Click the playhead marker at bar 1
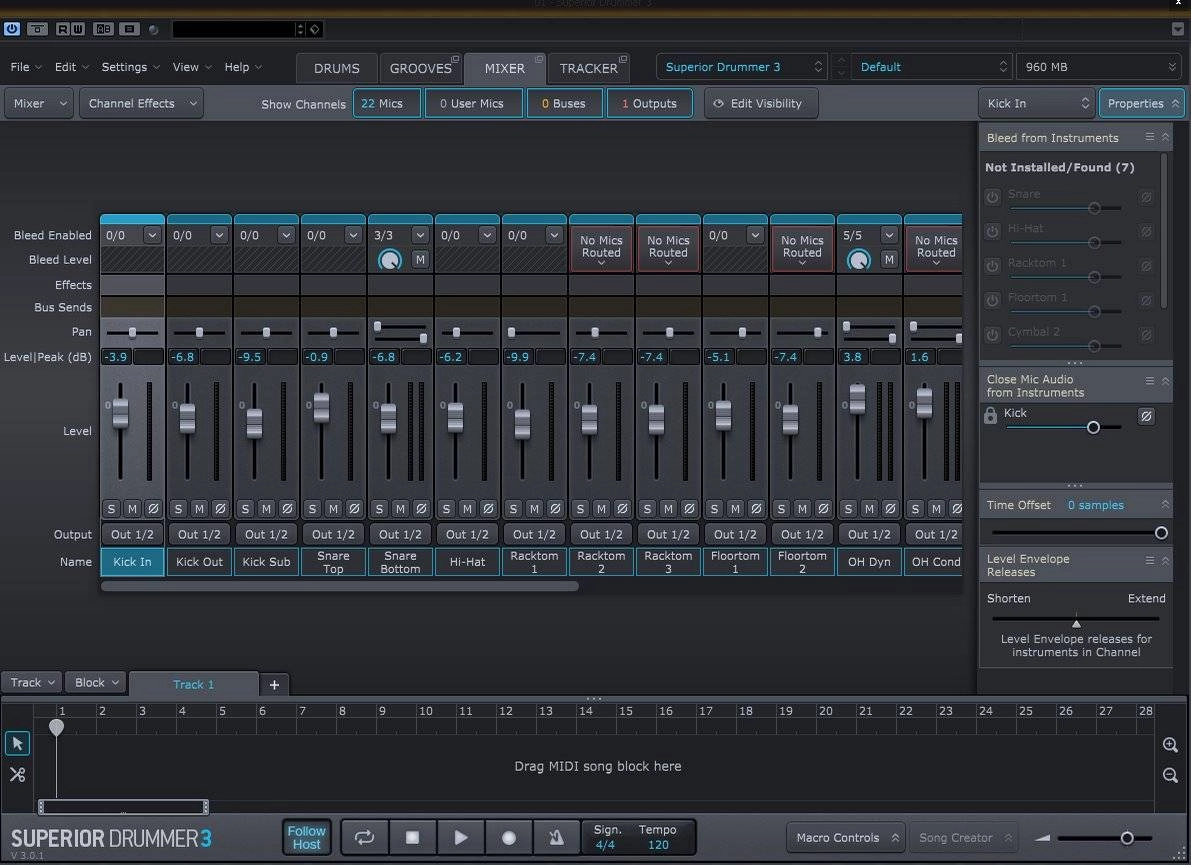This screenshot has width=1191, height=865. coord(56,727)
